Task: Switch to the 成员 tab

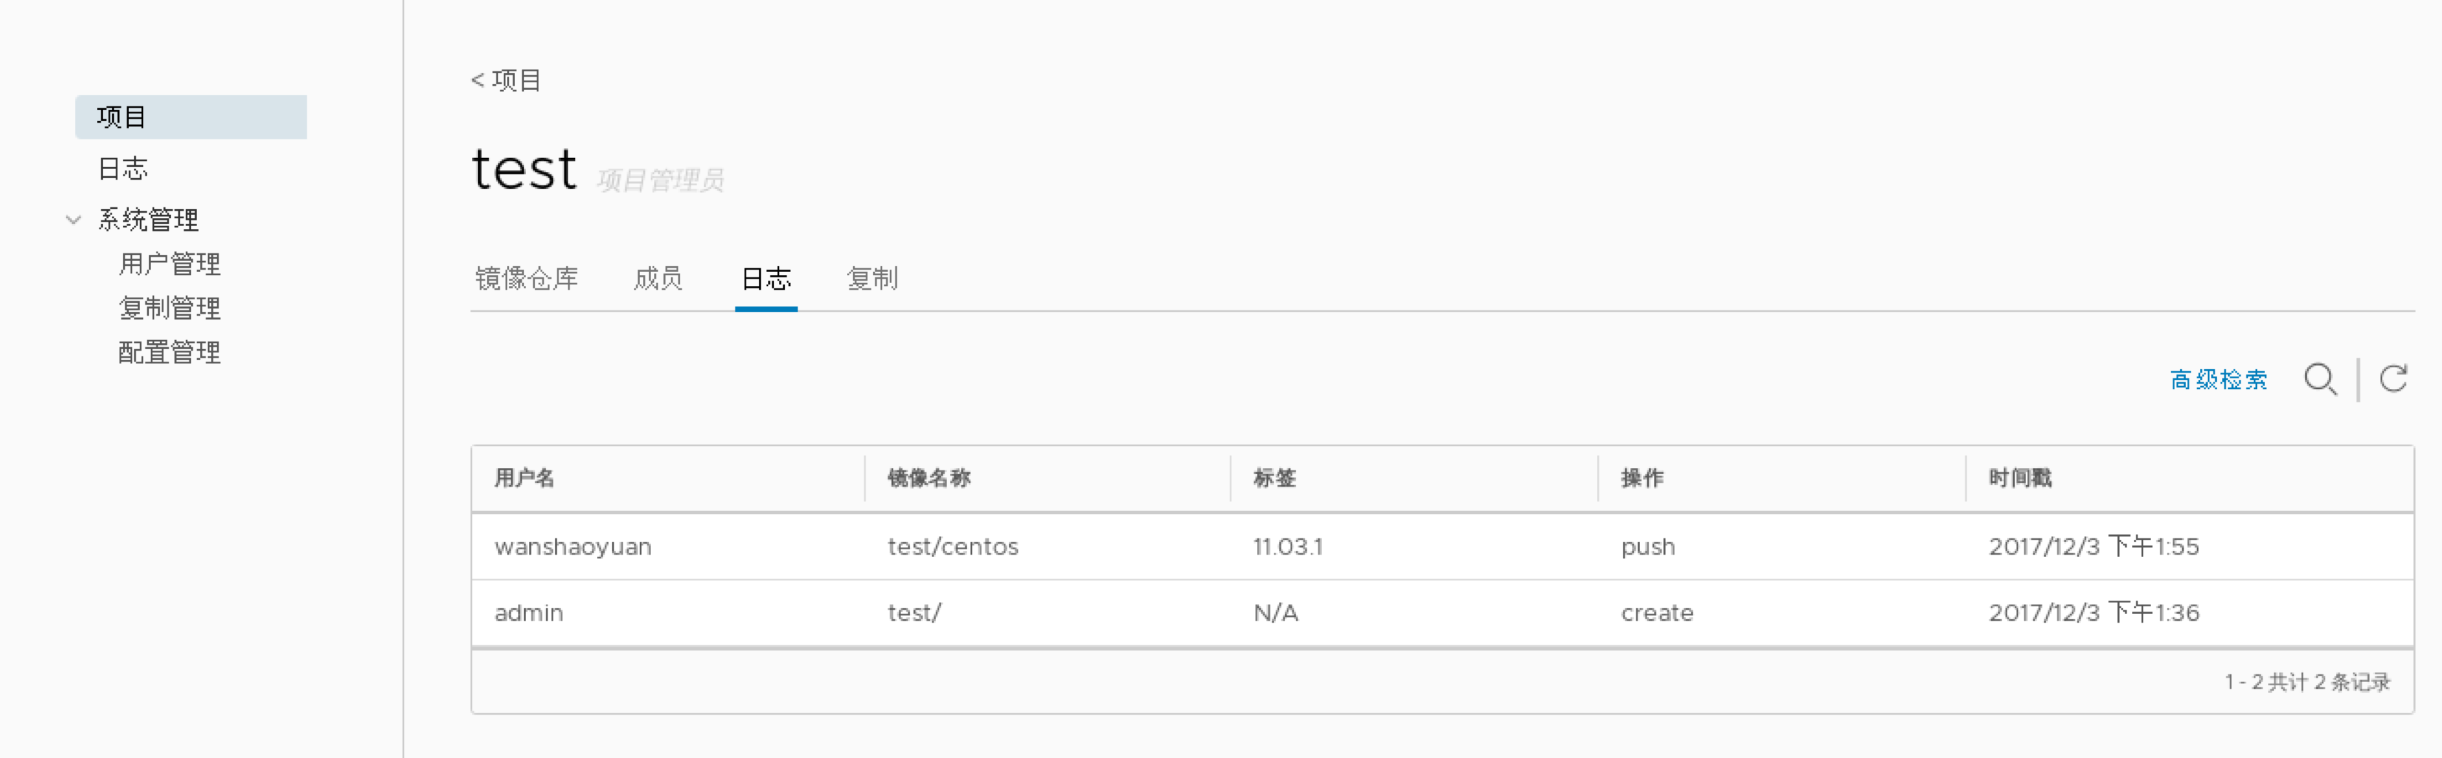Action: tap(658, 279)
